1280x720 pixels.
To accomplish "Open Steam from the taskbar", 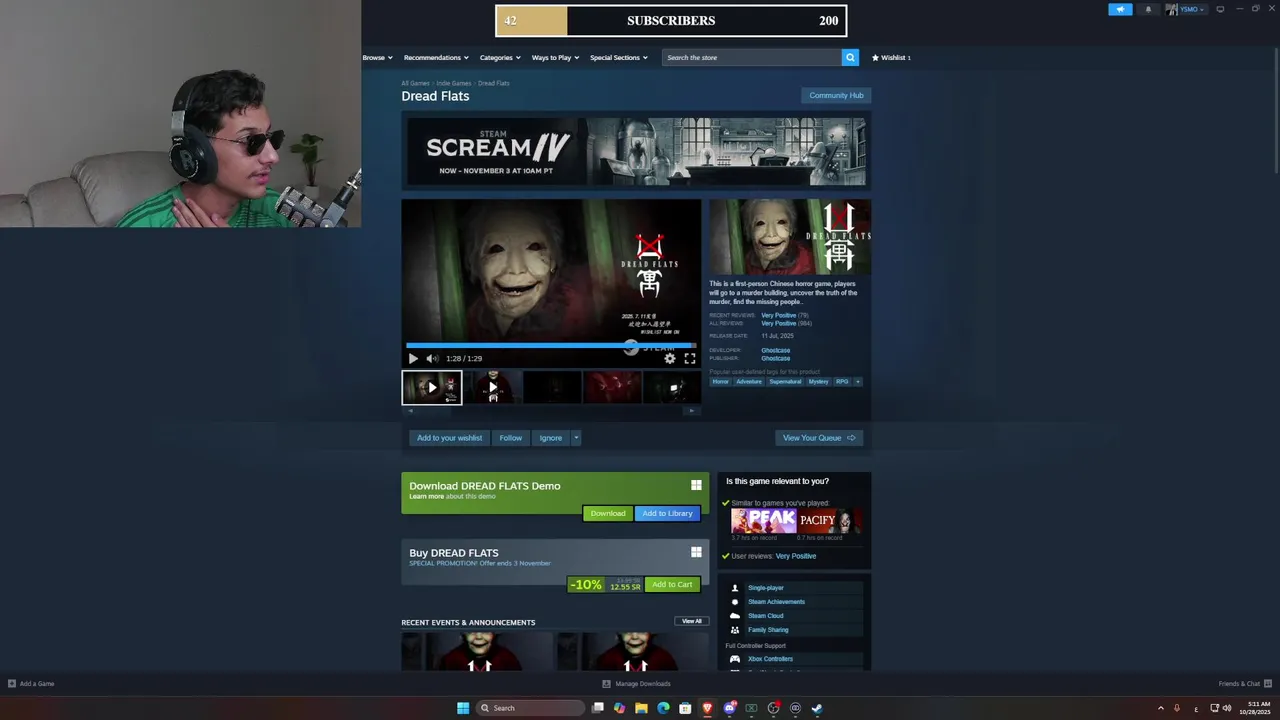I will [x=817, y=708].
